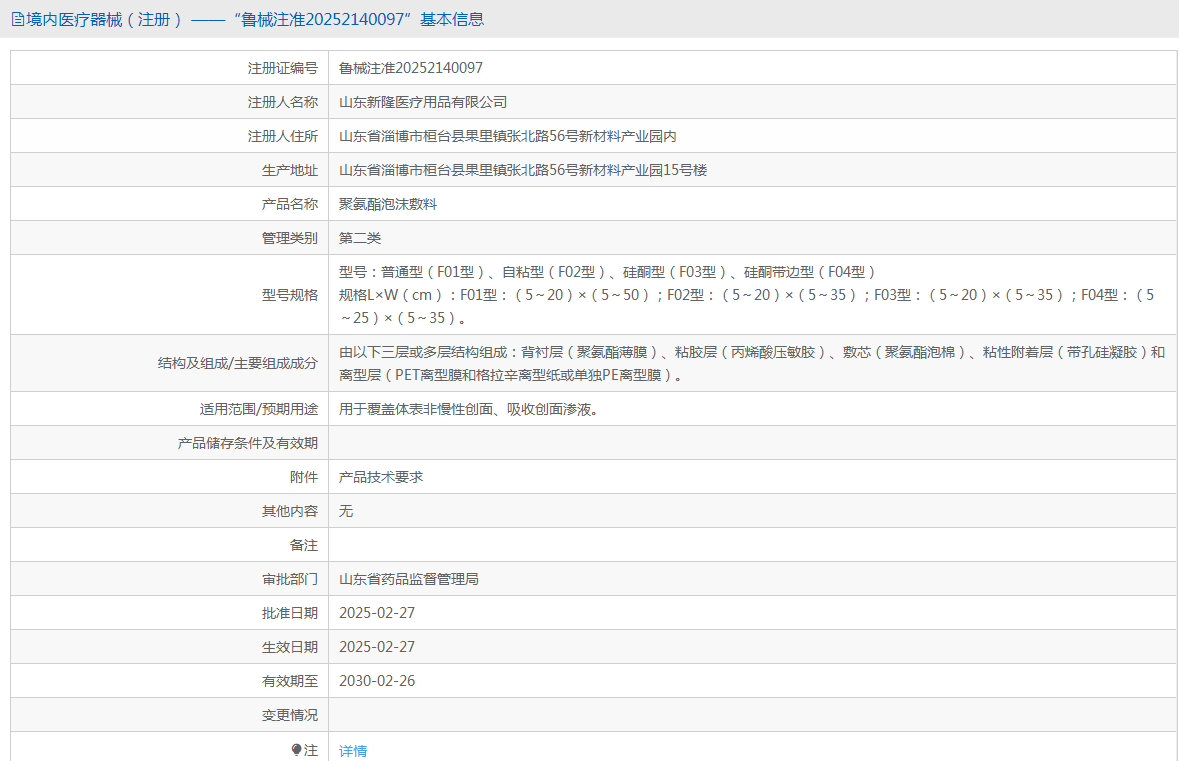Click the 有效期至 label
Viewport: 1179px width, 761px height.
[289, 681]
